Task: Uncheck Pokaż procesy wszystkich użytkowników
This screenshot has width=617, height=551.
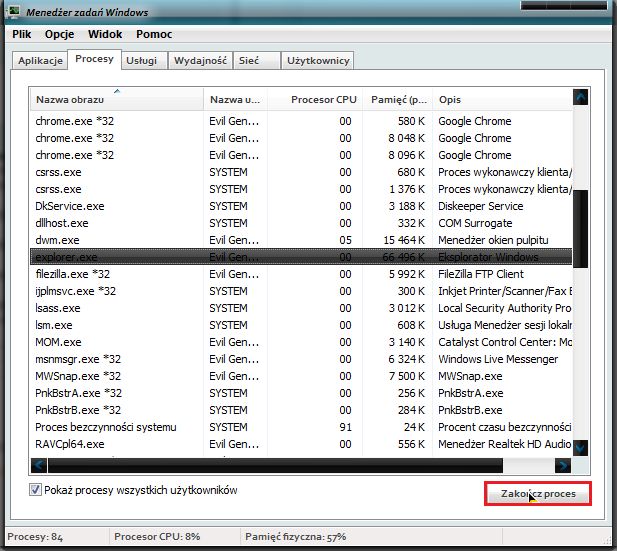Action: [35, 490]
